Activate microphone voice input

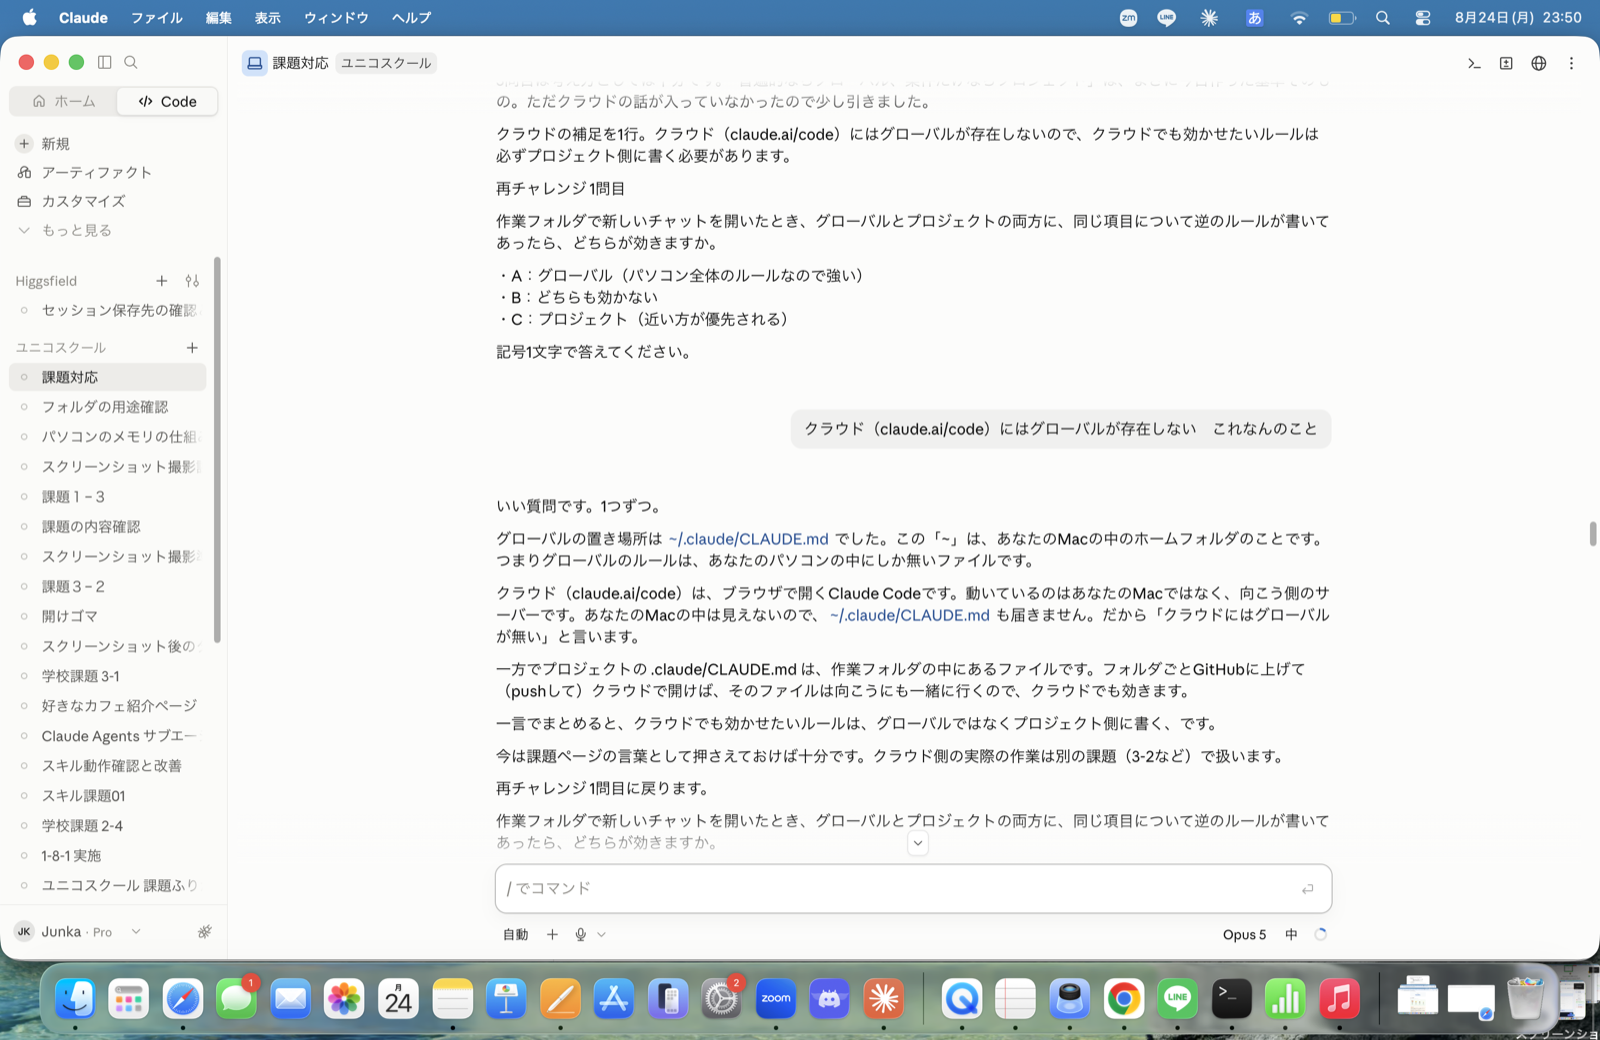[x=580, y=934]
